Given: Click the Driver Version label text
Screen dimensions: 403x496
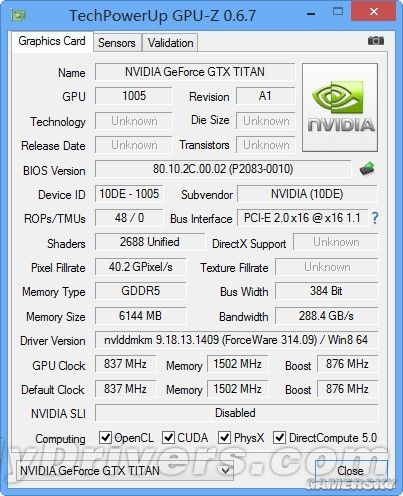Looking at the screenshot, I should point(53,341).
